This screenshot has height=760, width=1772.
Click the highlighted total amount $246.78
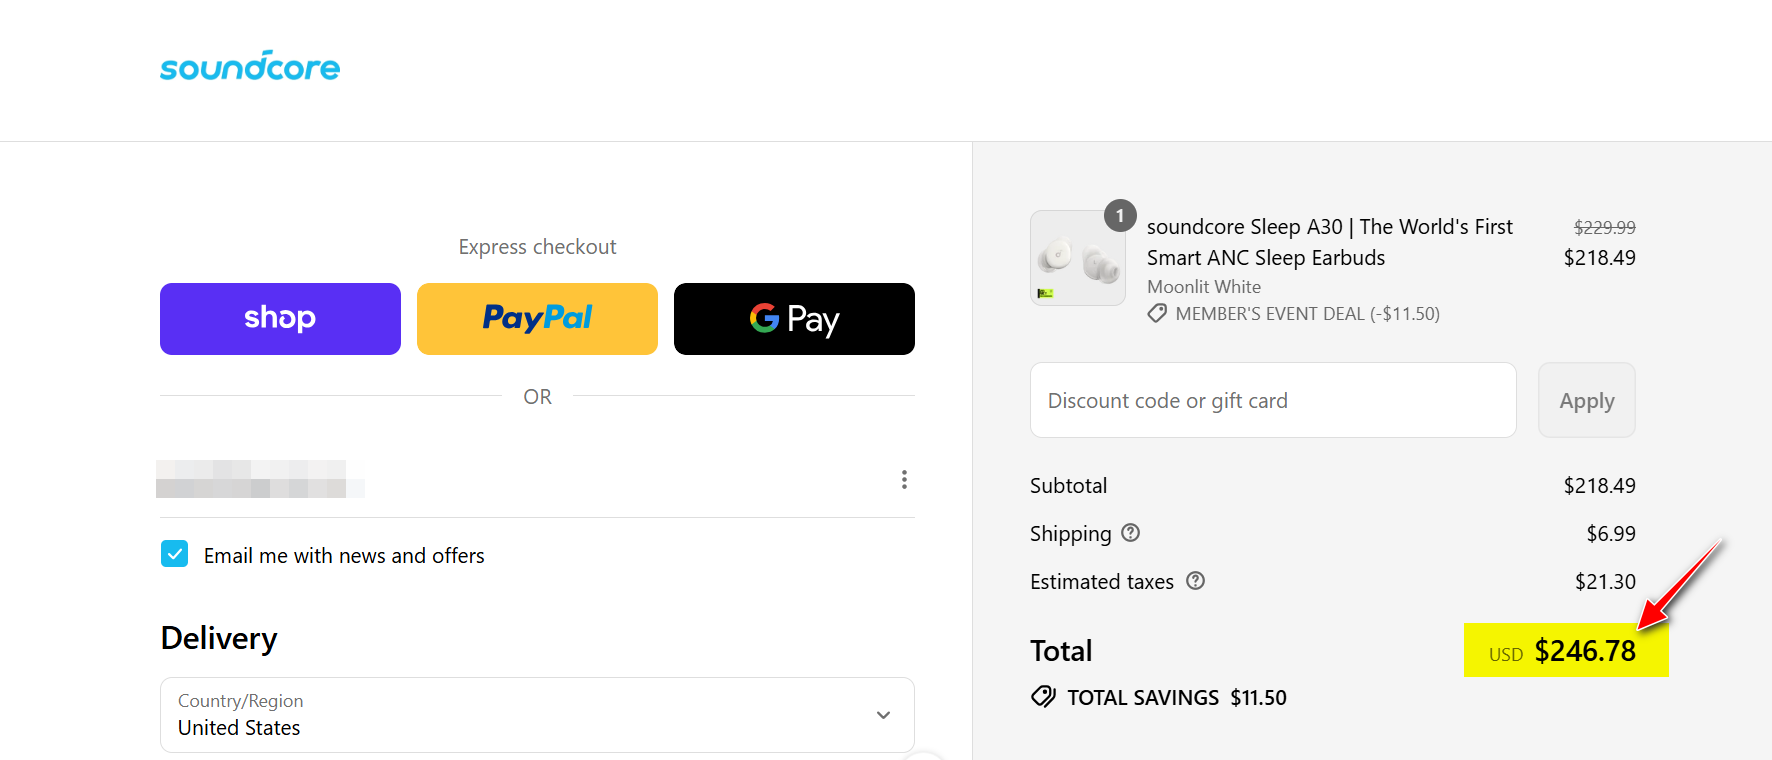point(1566,651)
